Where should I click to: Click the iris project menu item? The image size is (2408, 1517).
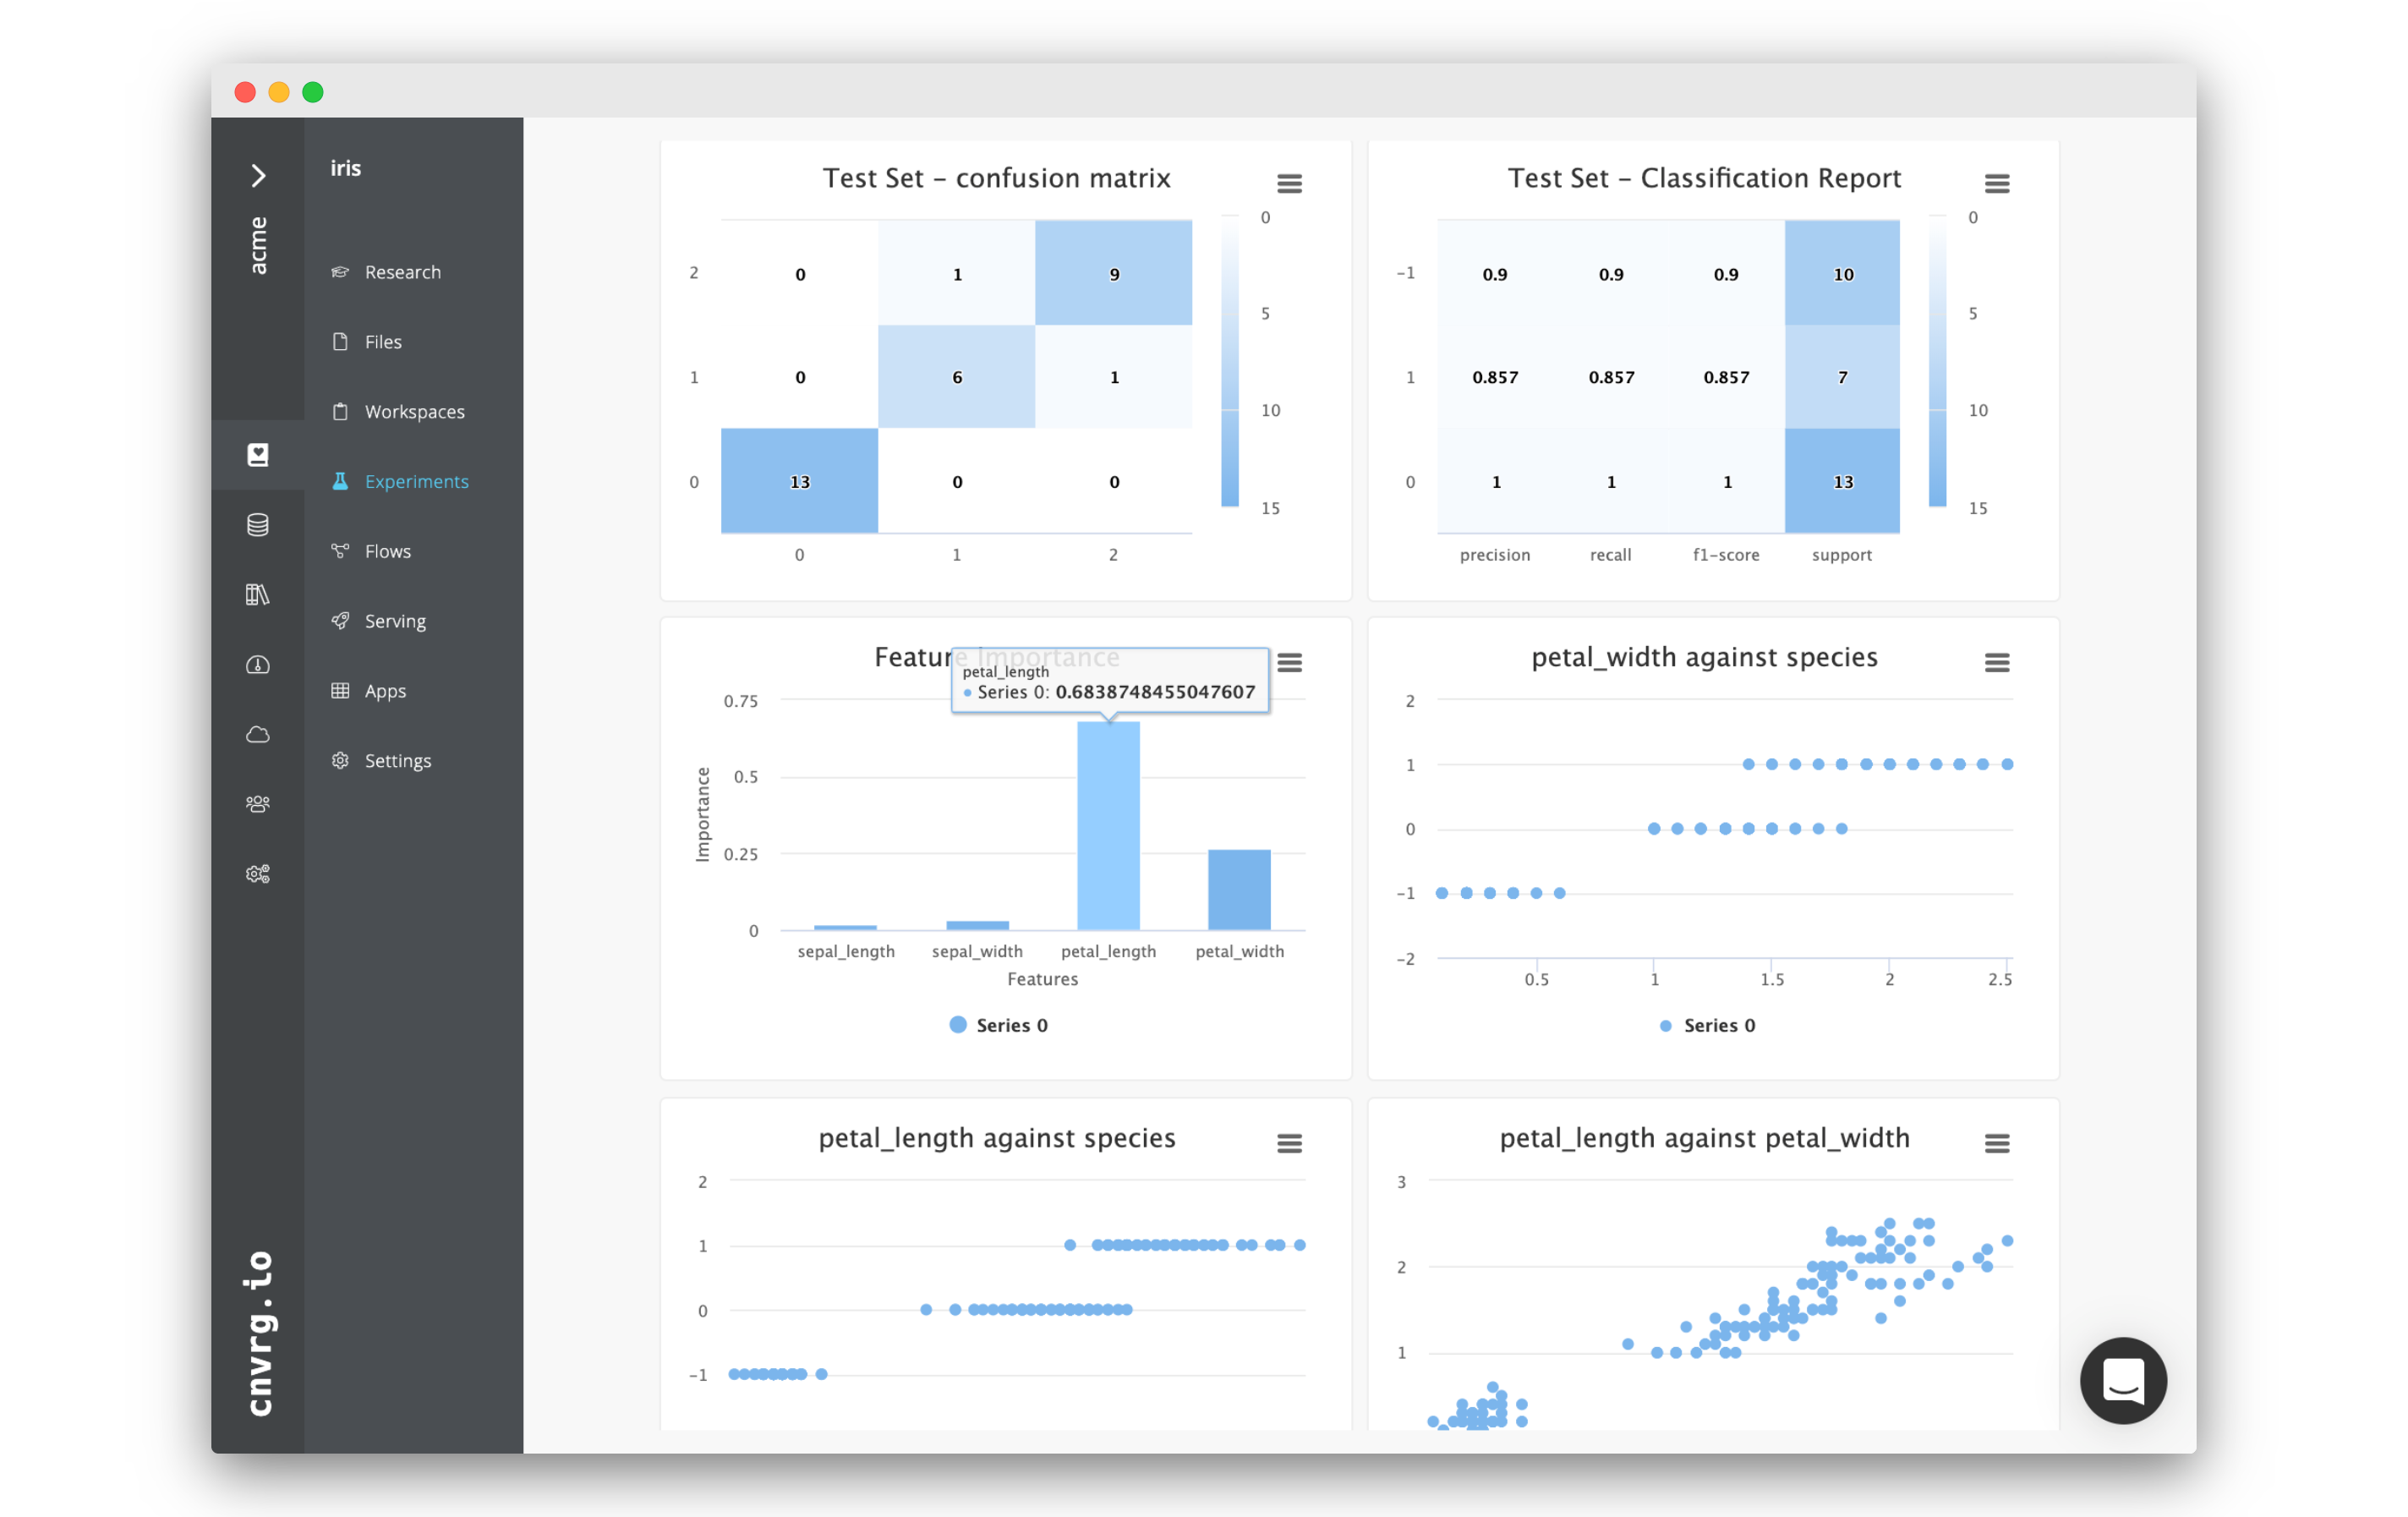(348, 166)
